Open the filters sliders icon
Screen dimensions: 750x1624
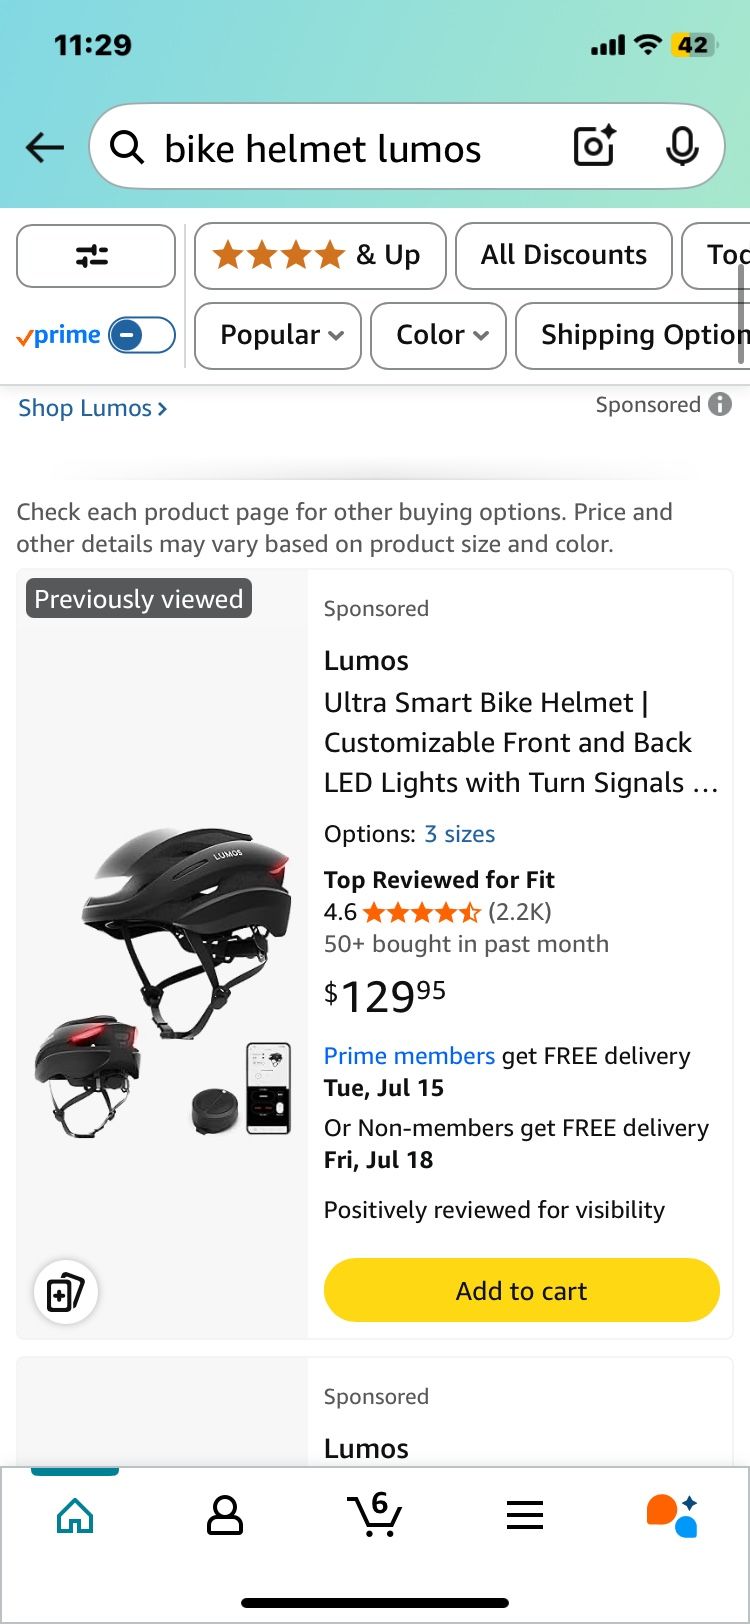tap(95, 256)
